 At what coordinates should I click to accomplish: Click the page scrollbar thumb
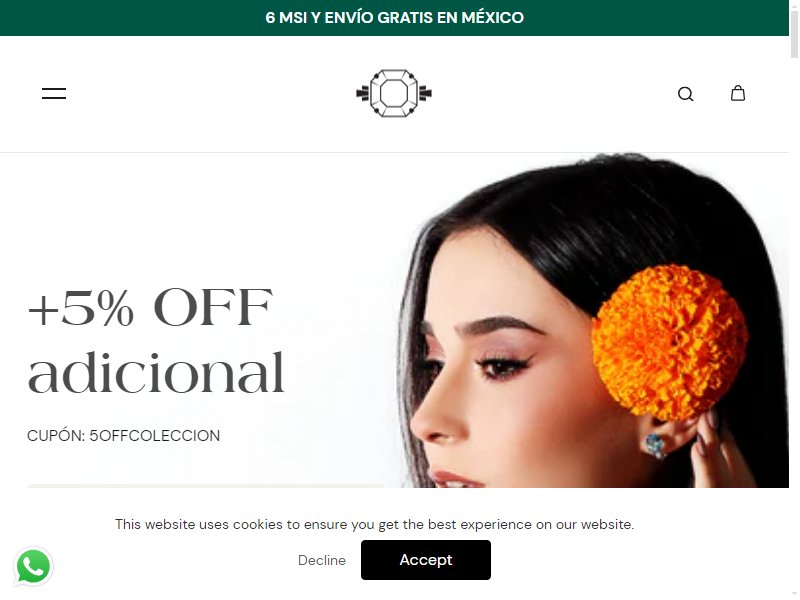pyautogui.click(x=794, y=35)
